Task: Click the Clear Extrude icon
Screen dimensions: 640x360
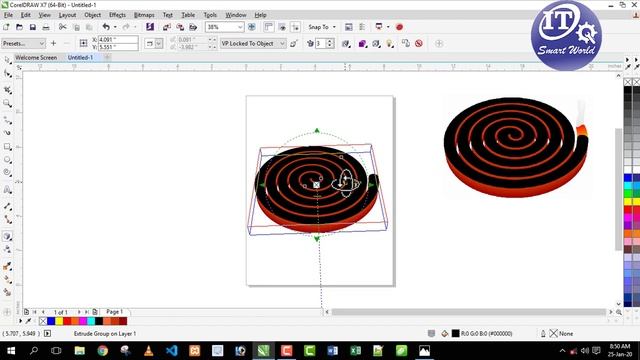Action: pos(419,43)
